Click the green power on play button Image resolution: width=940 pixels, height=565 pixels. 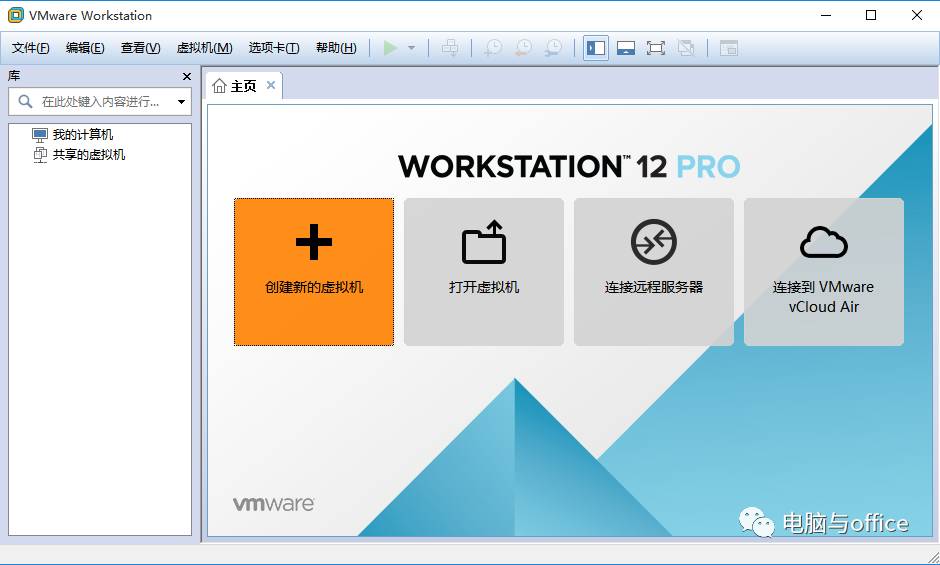[390, 47]
